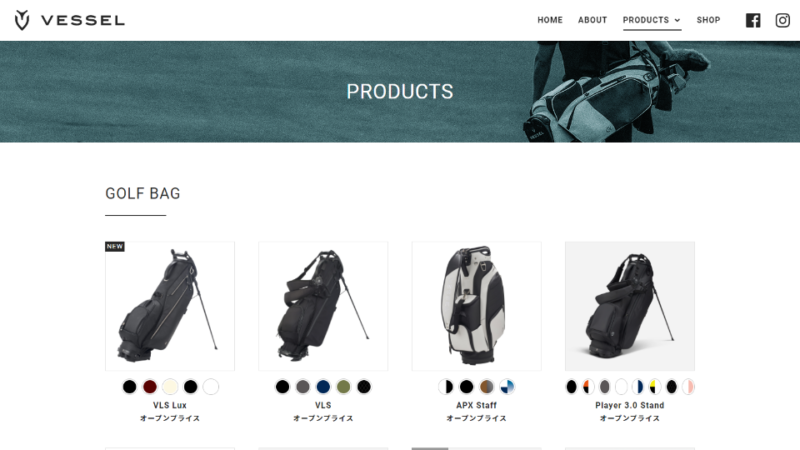Open the Player 3.0 Stand thumbnail
This screenshot has height=450, width=800.
pyautogui.click(x=630, y=306)
